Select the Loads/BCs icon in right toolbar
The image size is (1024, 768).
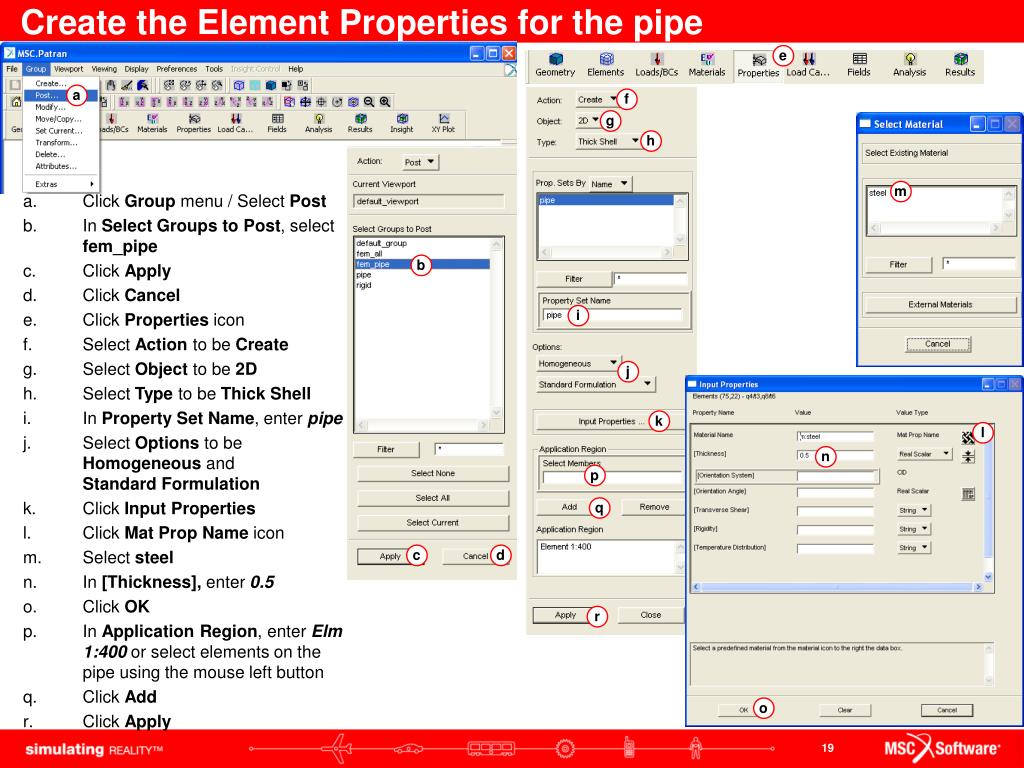(x=656, y=65)
